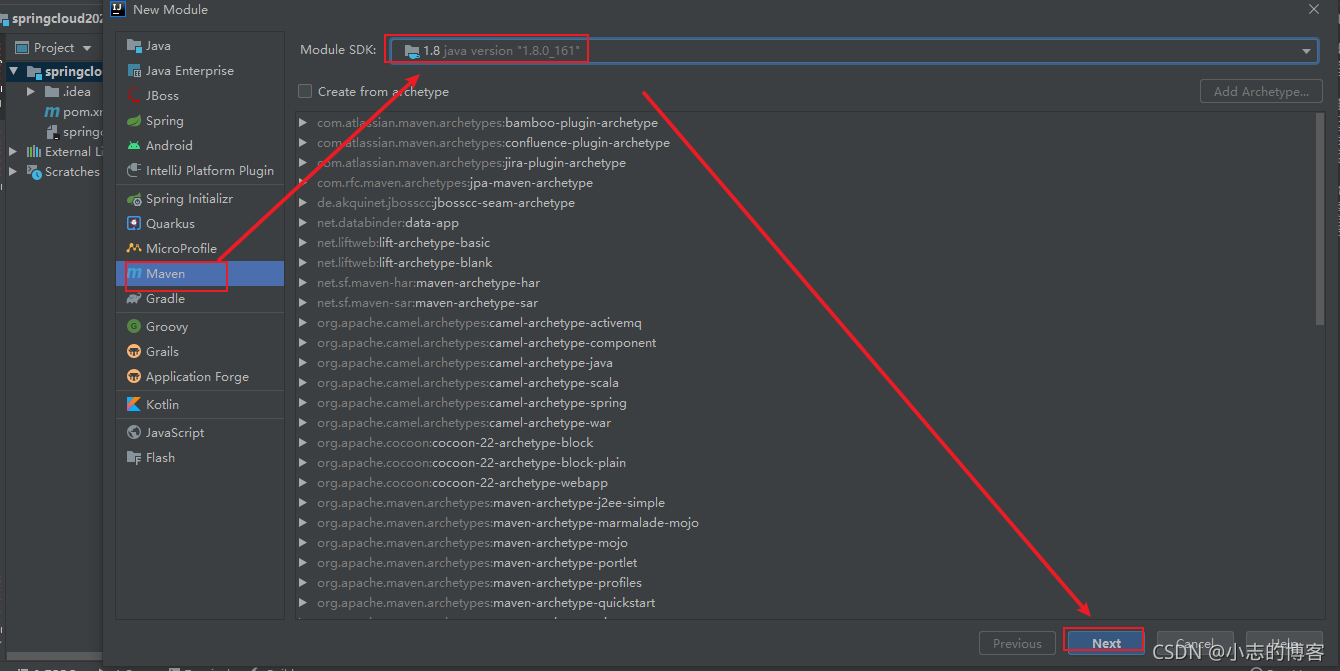This screenshot has width=1340, height=671.
Task: Select the Android robot icon
Action: pyautogui.click(x=134, y=146)
